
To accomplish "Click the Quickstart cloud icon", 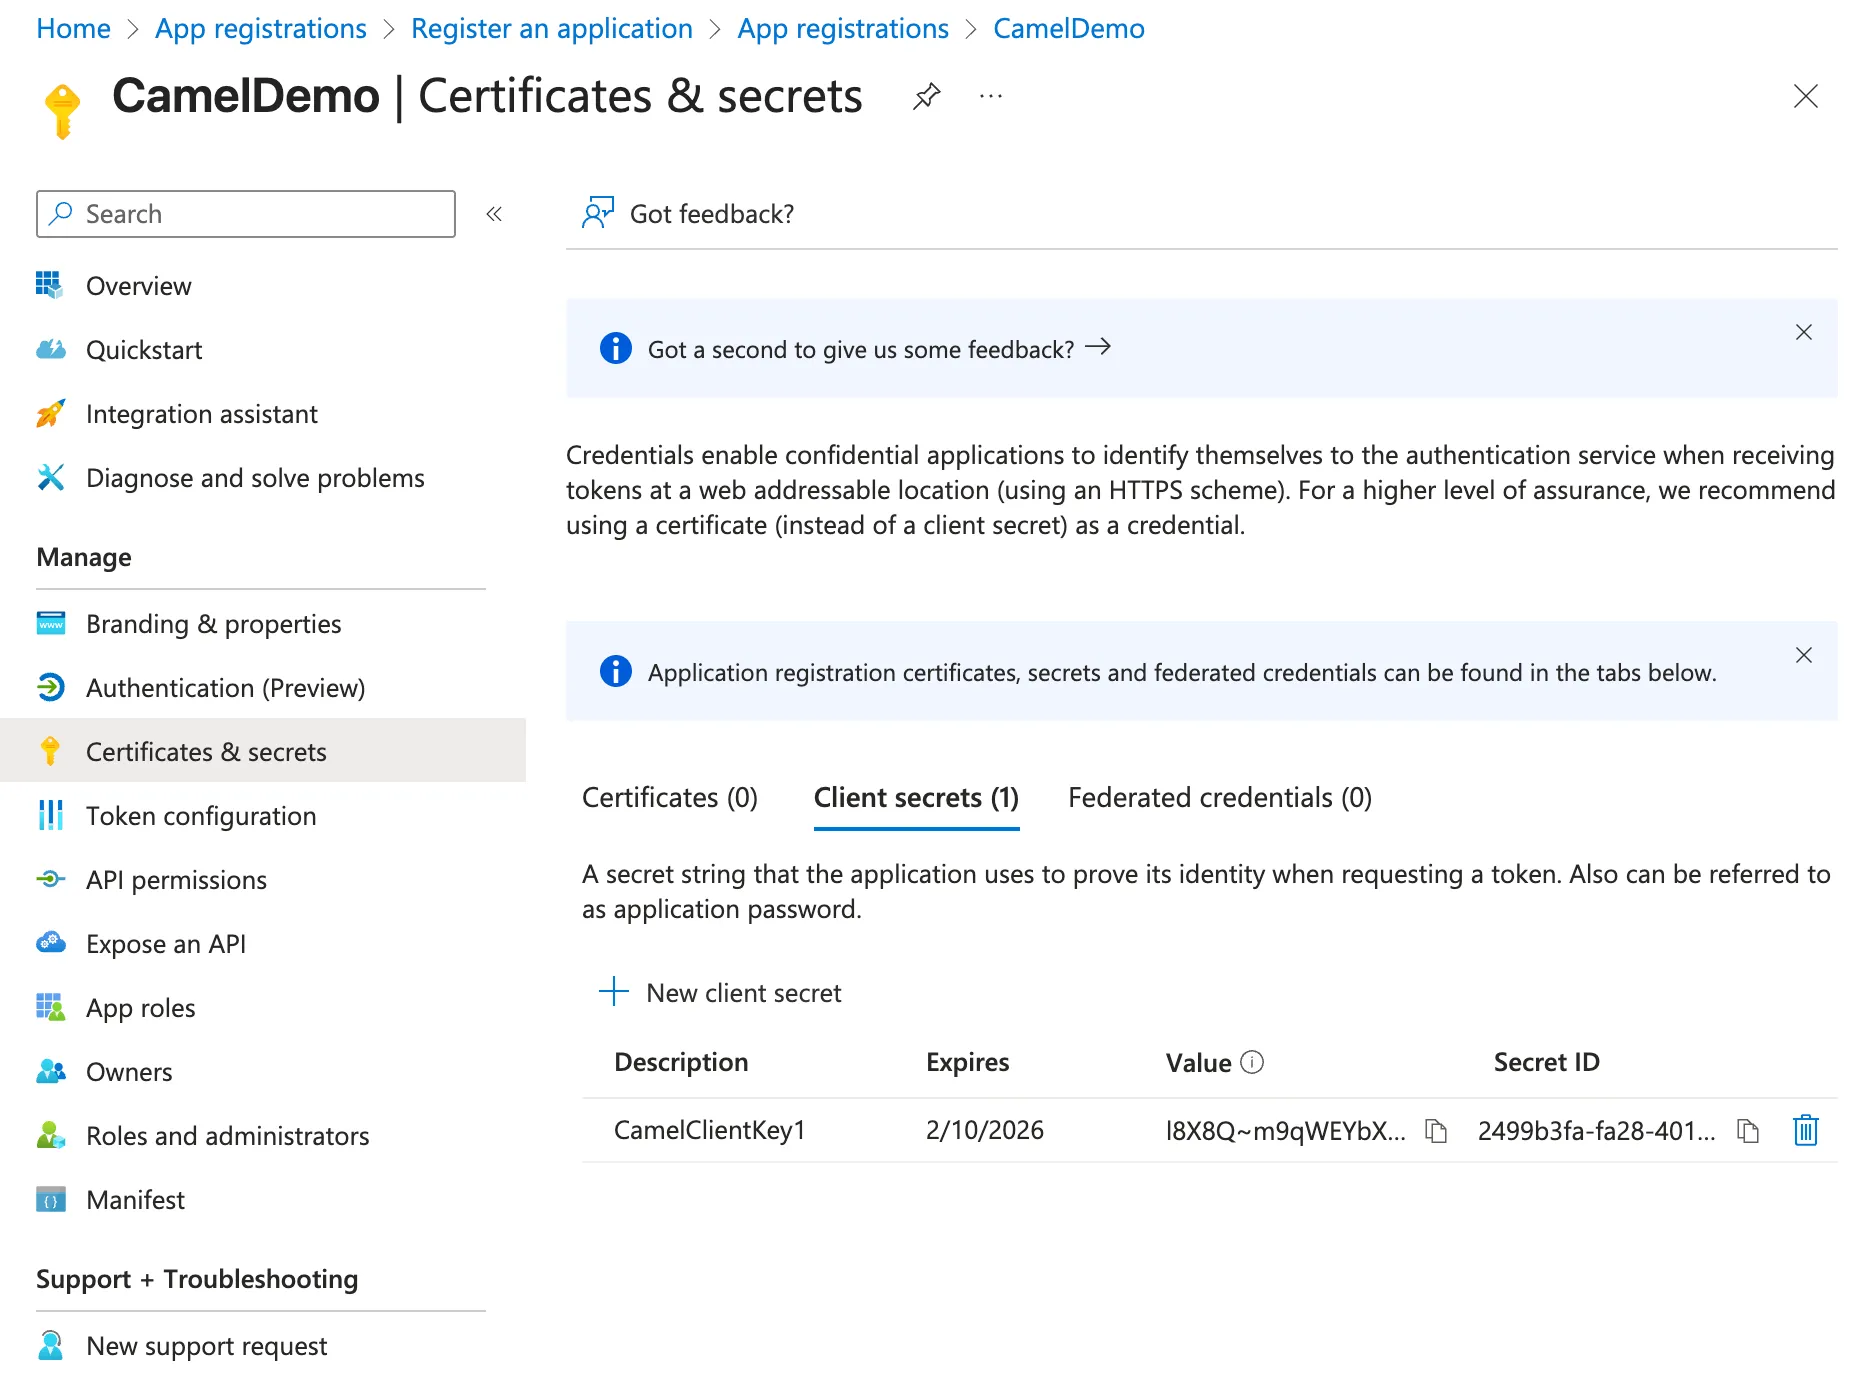I will (50, 349).
